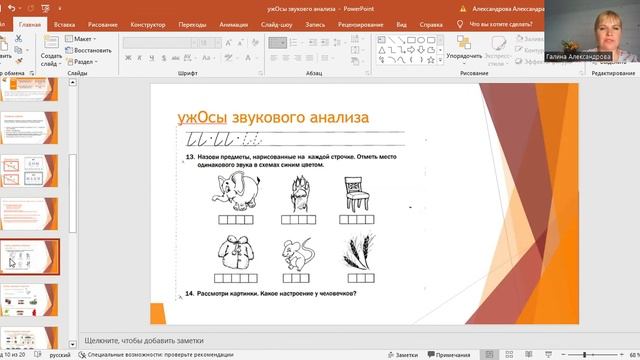The height and width of the screenshot is (360, 640).
Task: Toggle strikethrough abc button
Action: [176, 58]
